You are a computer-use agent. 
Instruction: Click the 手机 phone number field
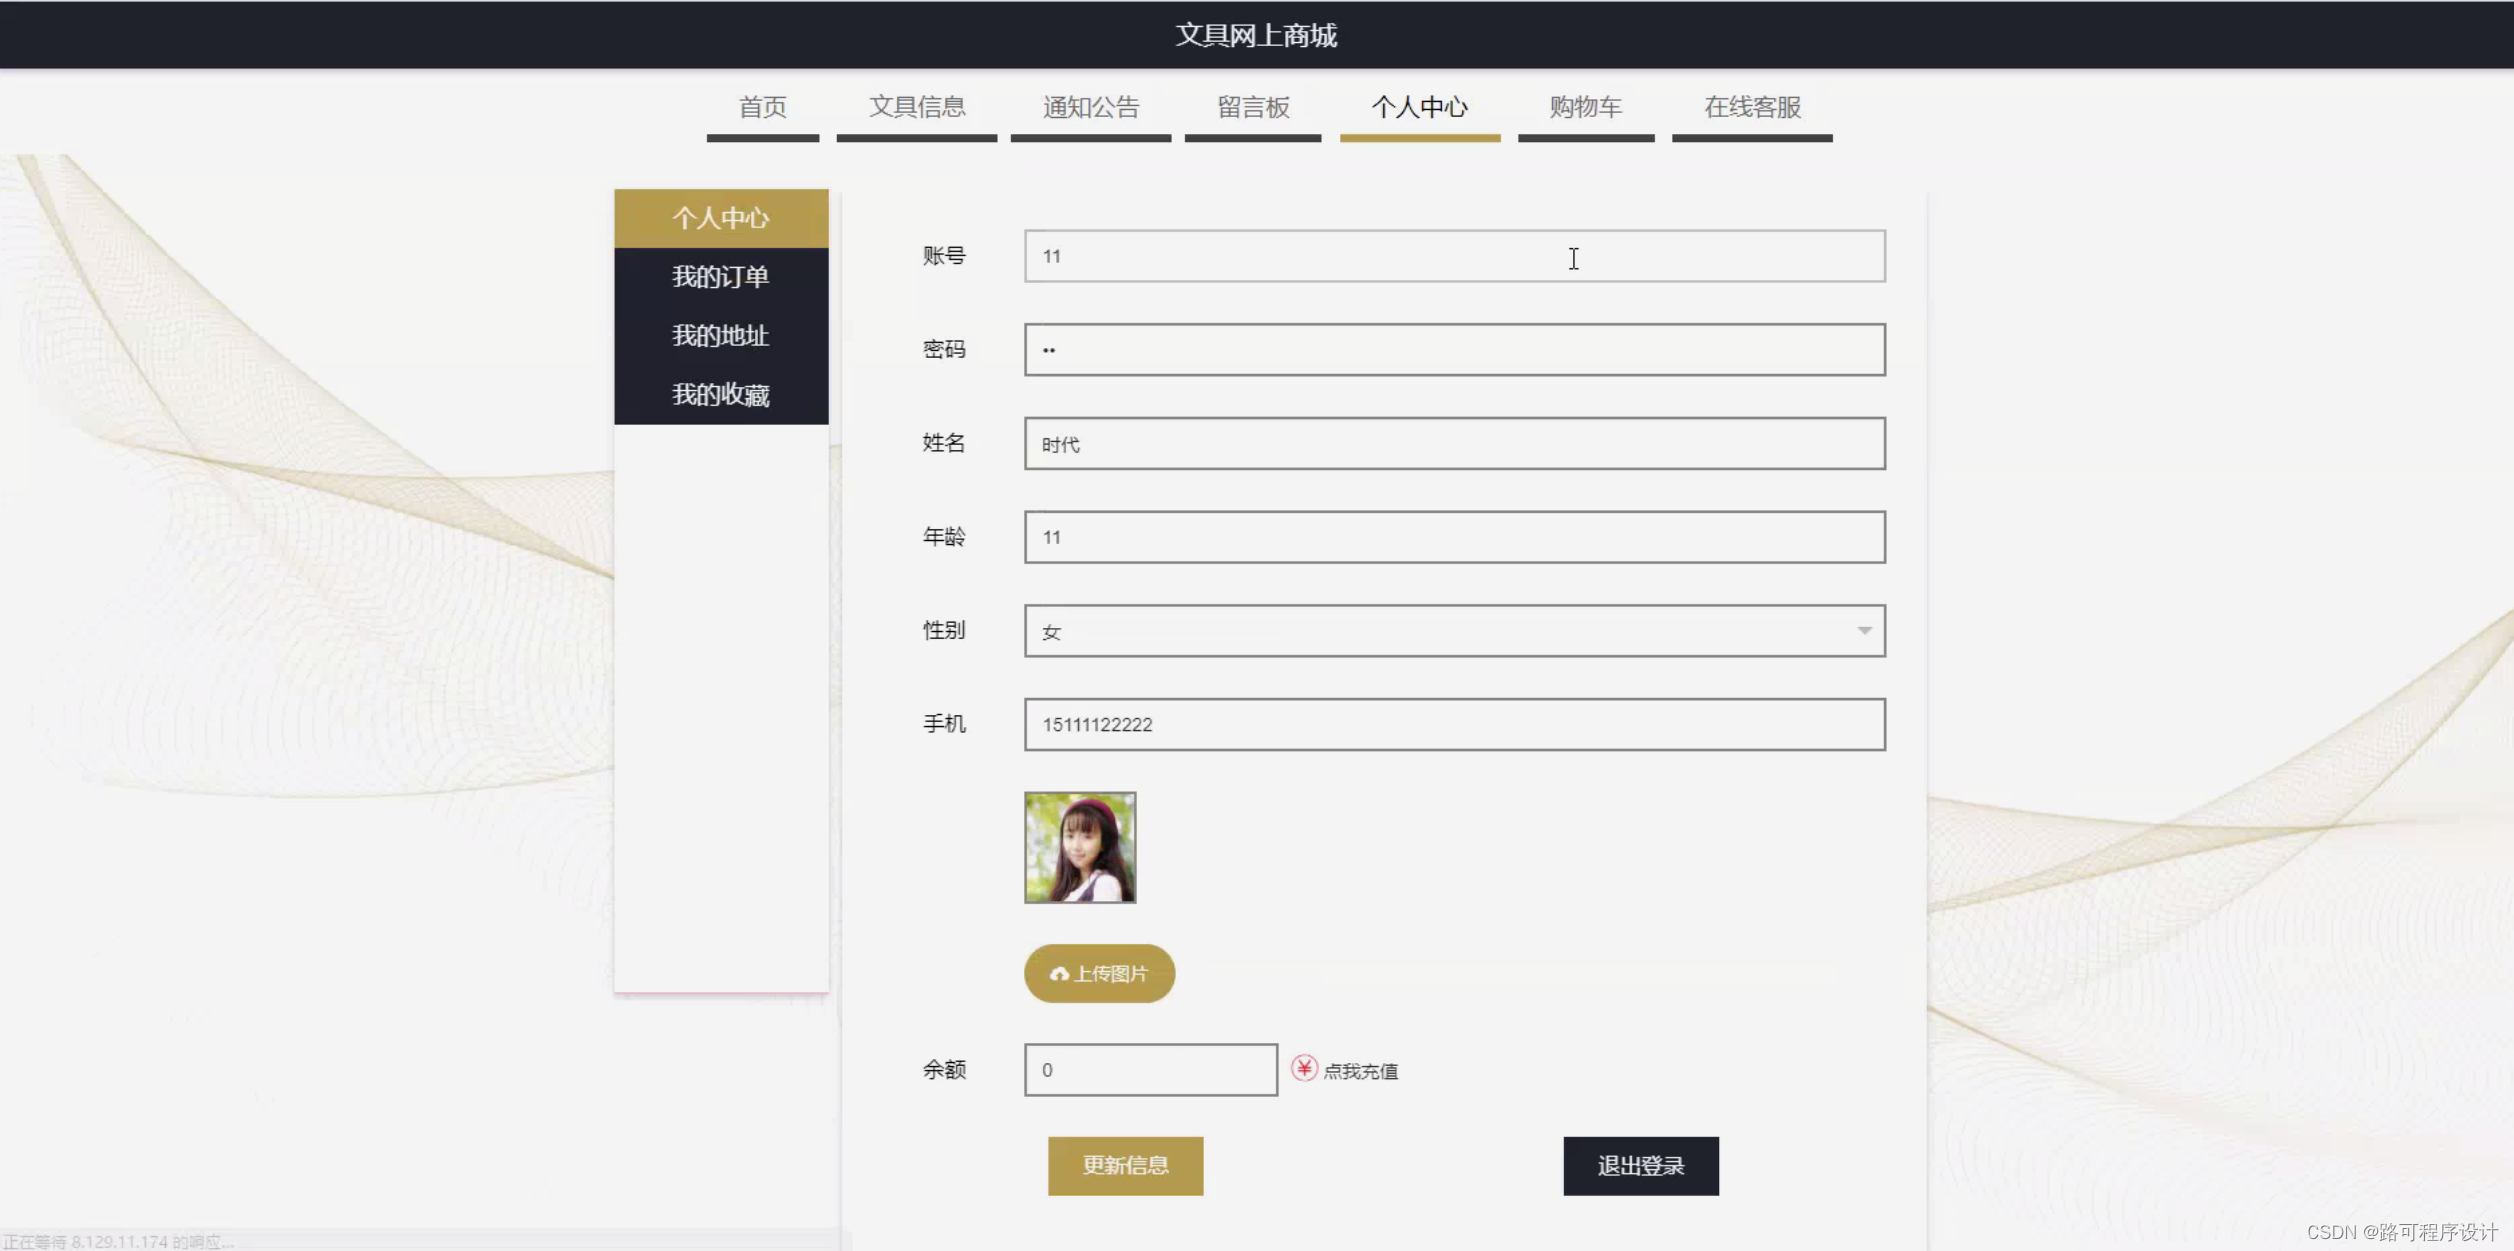pos(1452,724)
